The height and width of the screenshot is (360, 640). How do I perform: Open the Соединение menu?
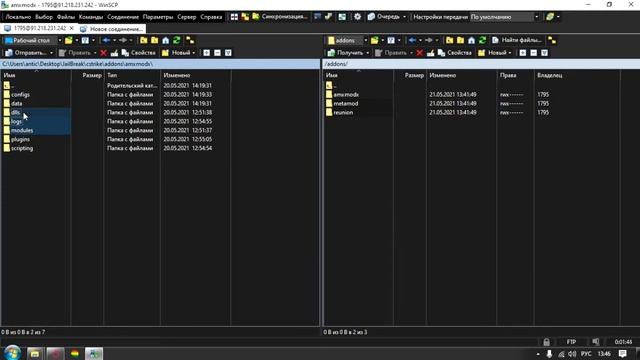pyautogui.click(x=123, y=17)
